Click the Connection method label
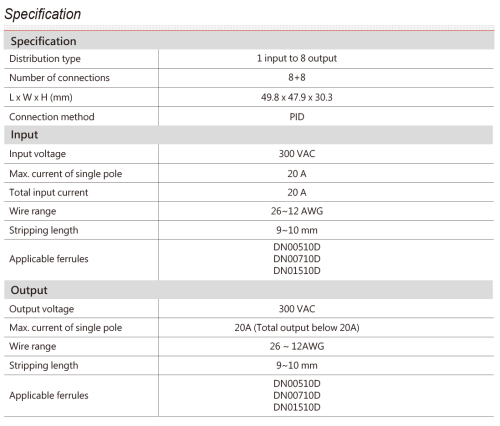This screenshot has width=500, height=426. [x=52, y=117]
